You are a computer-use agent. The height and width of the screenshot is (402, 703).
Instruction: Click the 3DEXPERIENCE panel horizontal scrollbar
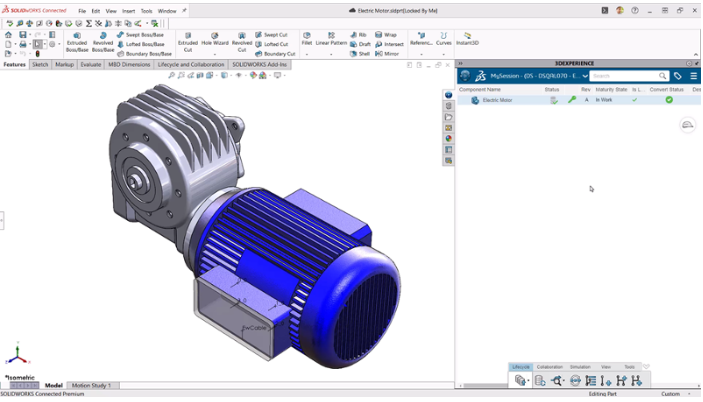click(486, 385)
